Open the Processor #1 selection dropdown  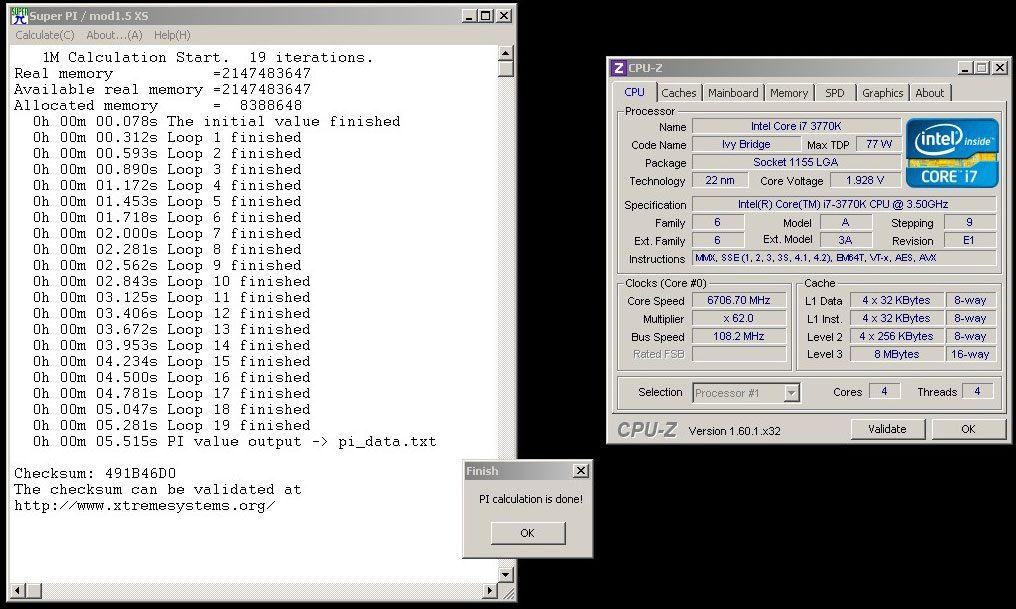791,393
